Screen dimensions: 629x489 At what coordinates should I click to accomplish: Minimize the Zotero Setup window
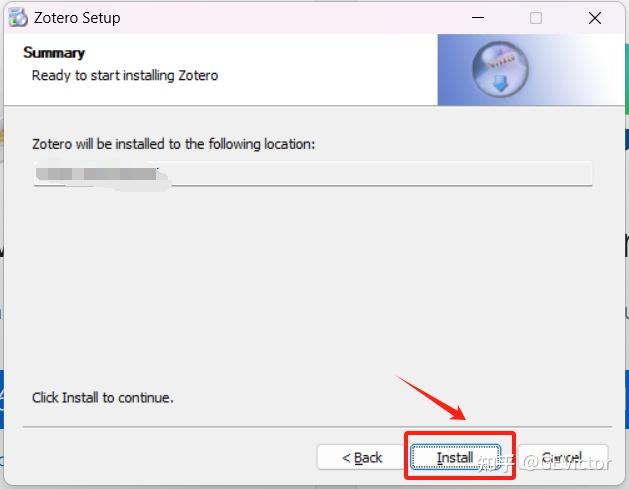[477, 18]
